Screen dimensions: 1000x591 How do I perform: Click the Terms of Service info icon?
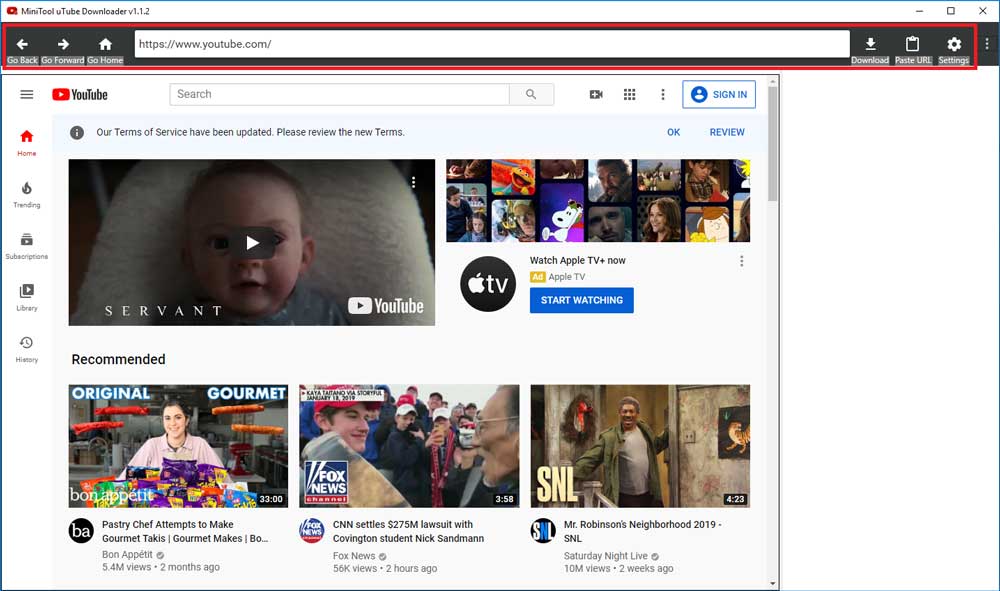[x=77, y=133]
